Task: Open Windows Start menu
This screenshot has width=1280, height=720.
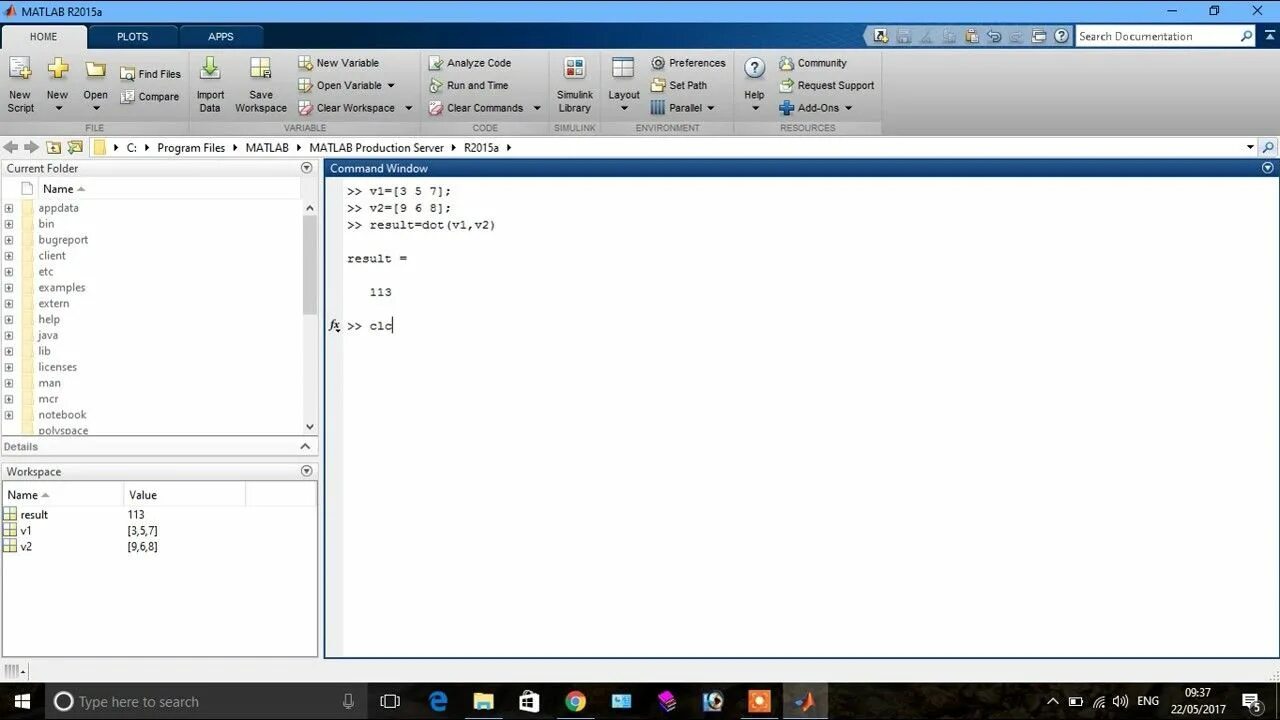Action: (22, 702)
